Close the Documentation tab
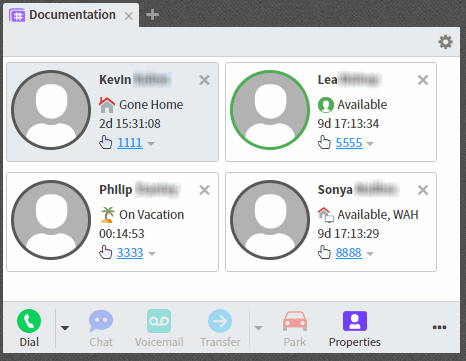This screenshot has width=466, height=361. click(129, 16)
